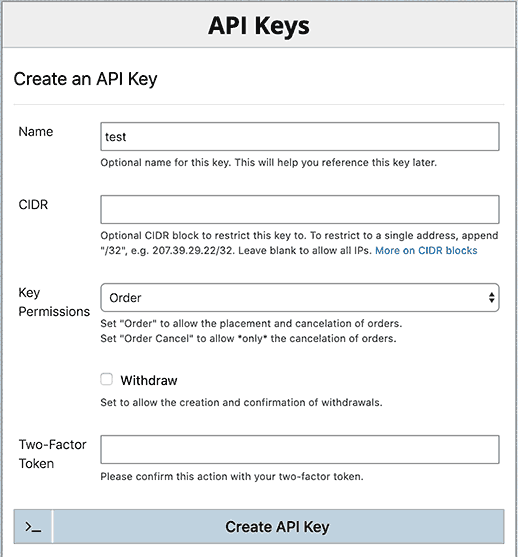Enable the Withdraw checkbox
Viewport: 518px width, 557px height.
(107, 379)
